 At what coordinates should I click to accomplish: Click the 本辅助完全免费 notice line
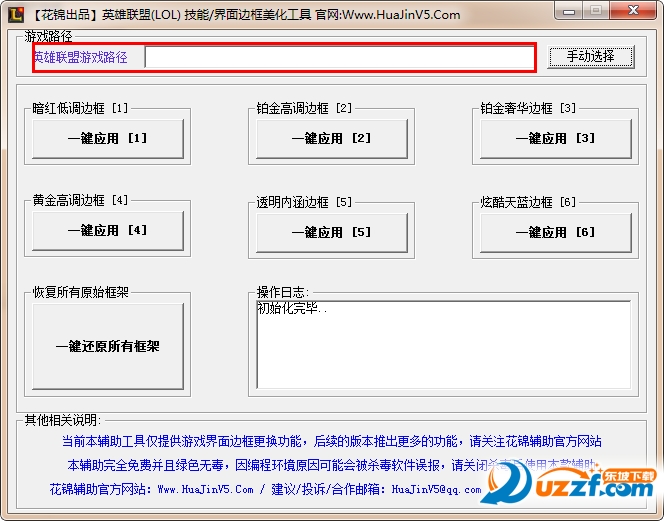pyautogui.click(x=332, y=465)
